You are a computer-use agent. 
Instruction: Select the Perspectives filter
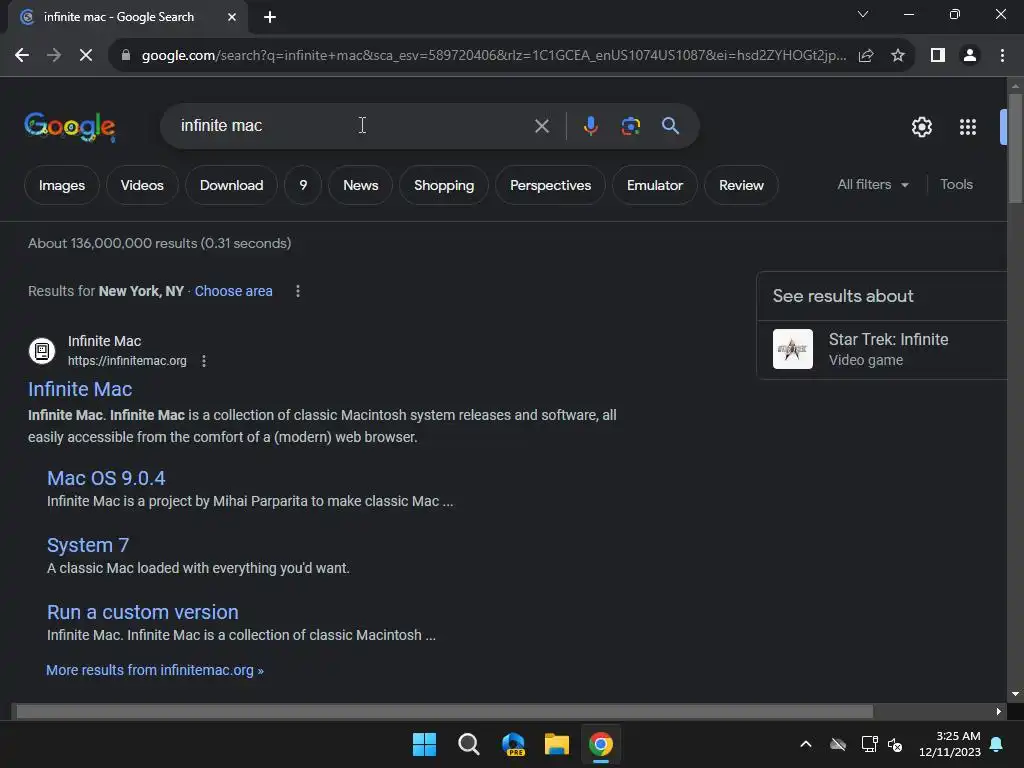(551, 185)
